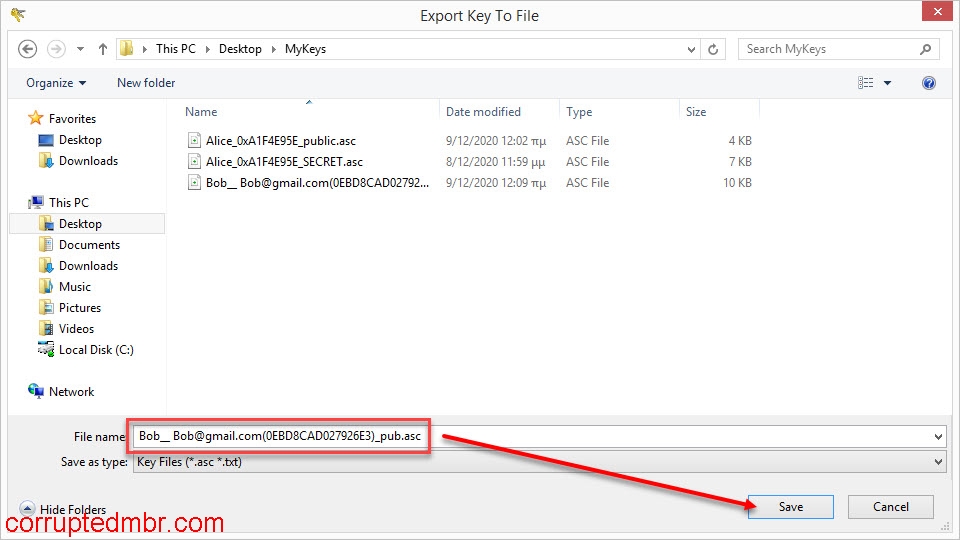Click the 9/12/2020 12:09 date cell
Image resolution: width=960 pixels, height=540 pixels.
pos(496,182)
